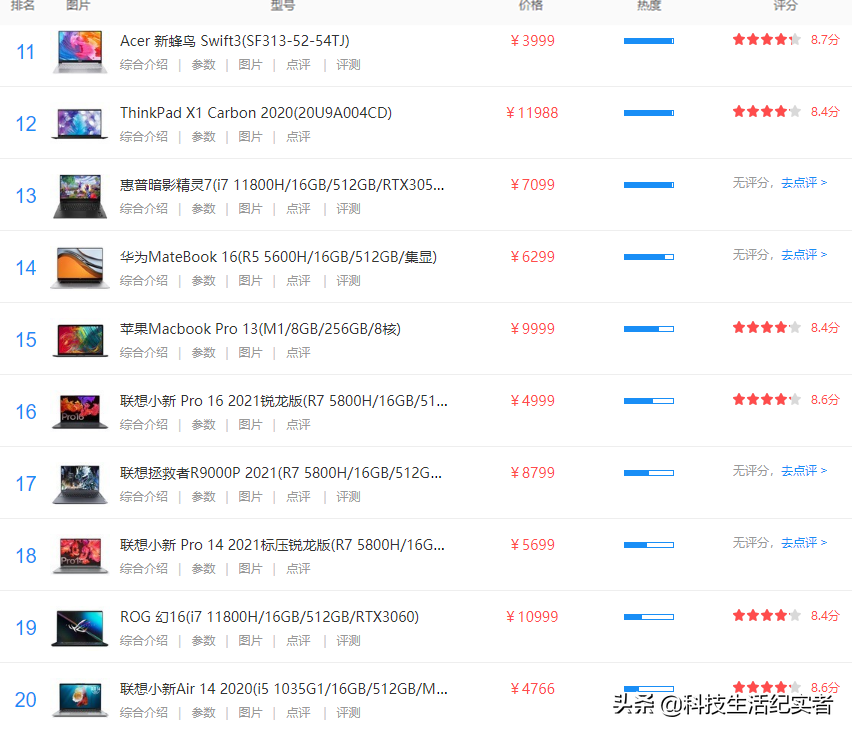Open 综合介绍 under 华为MateBook 16
This screenshot has height=734, width=852.
tap(144, 280)
